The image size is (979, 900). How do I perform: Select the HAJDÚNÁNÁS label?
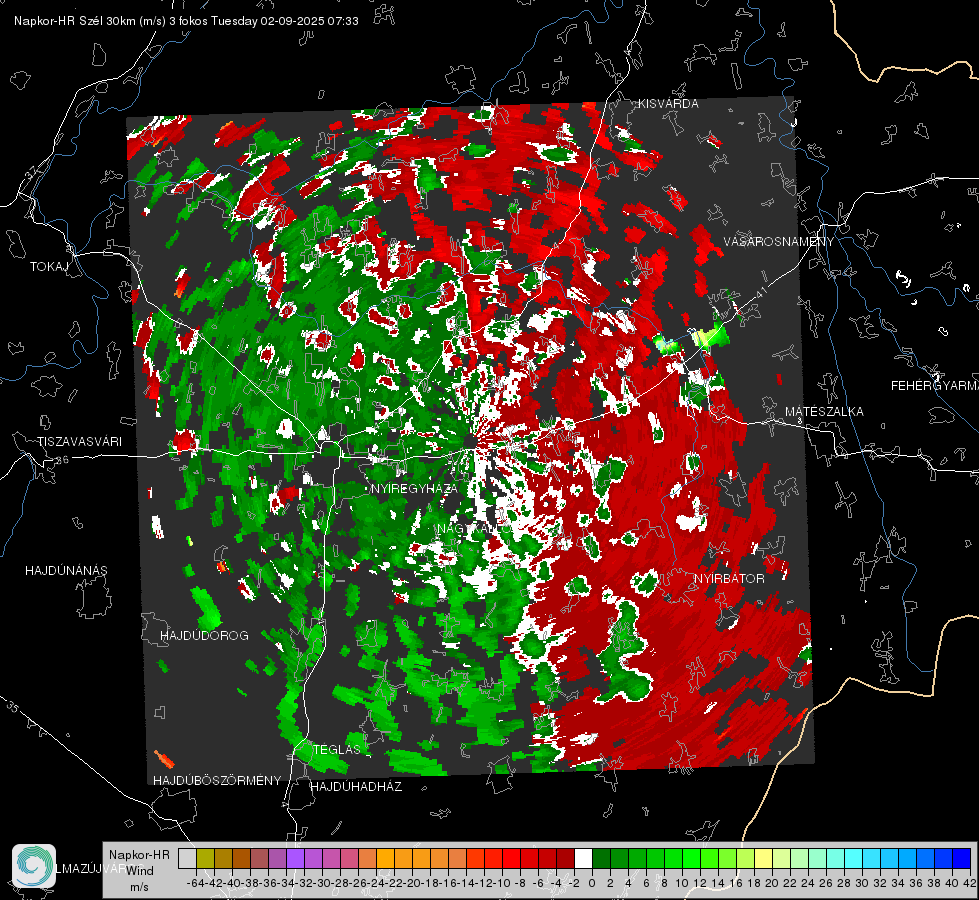coord(66,571)
